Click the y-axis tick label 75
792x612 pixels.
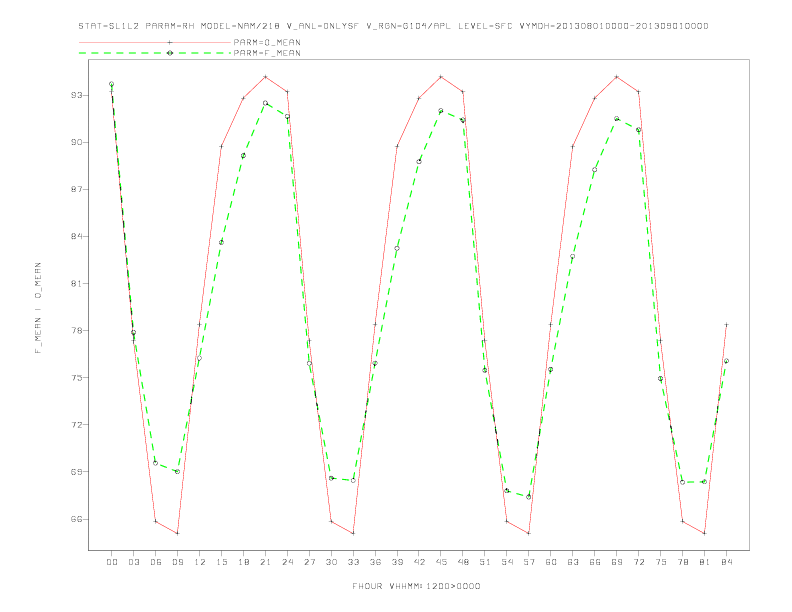76,378
